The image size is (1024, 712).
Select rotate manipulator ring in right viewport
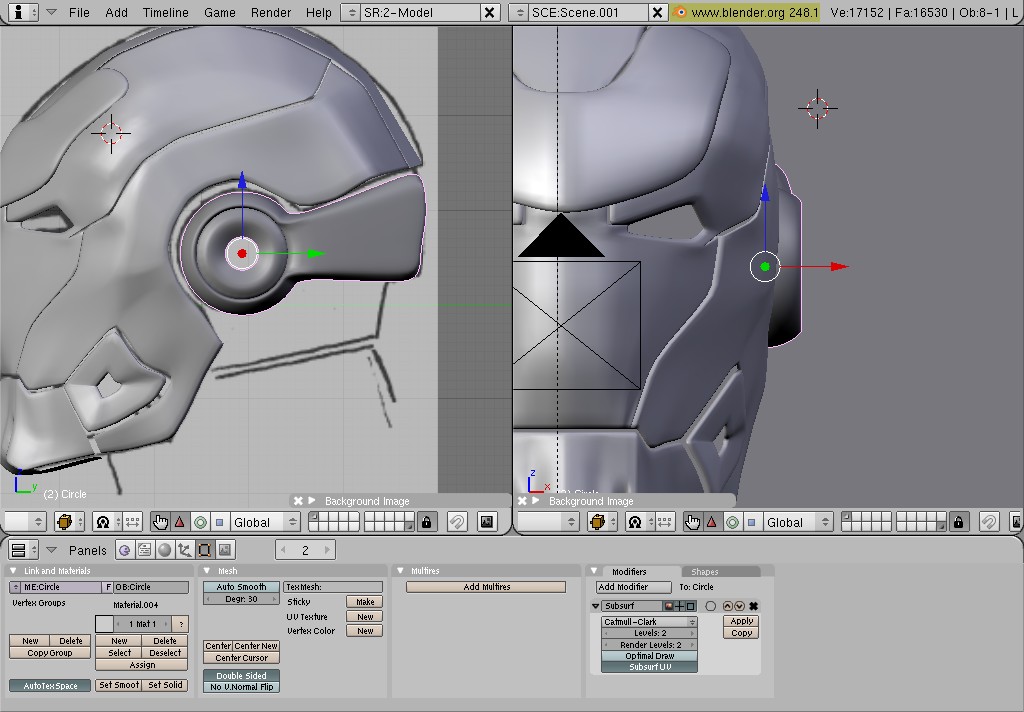click(x=733, y=522)
